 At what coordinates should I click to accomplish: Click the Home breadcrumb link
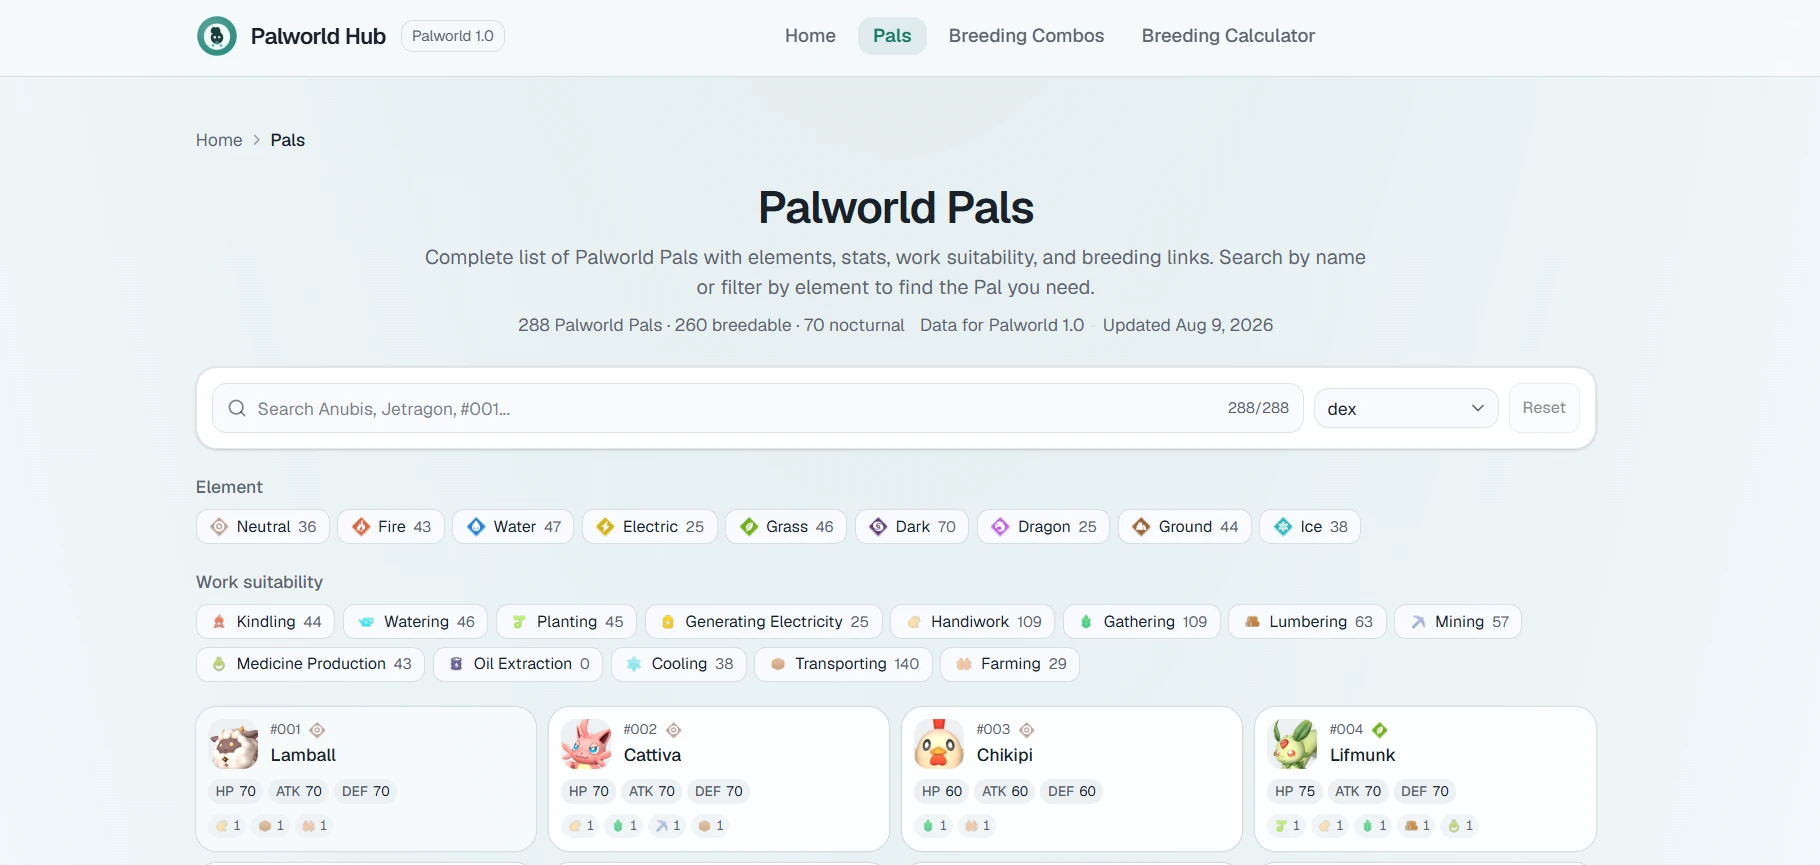pos(219,140)
